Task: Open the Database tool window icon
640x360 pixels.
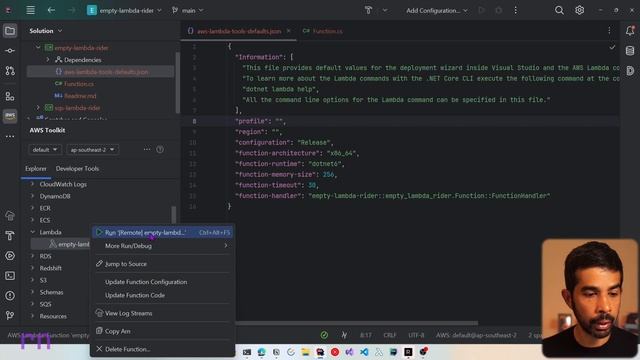Action: point(630,51)
